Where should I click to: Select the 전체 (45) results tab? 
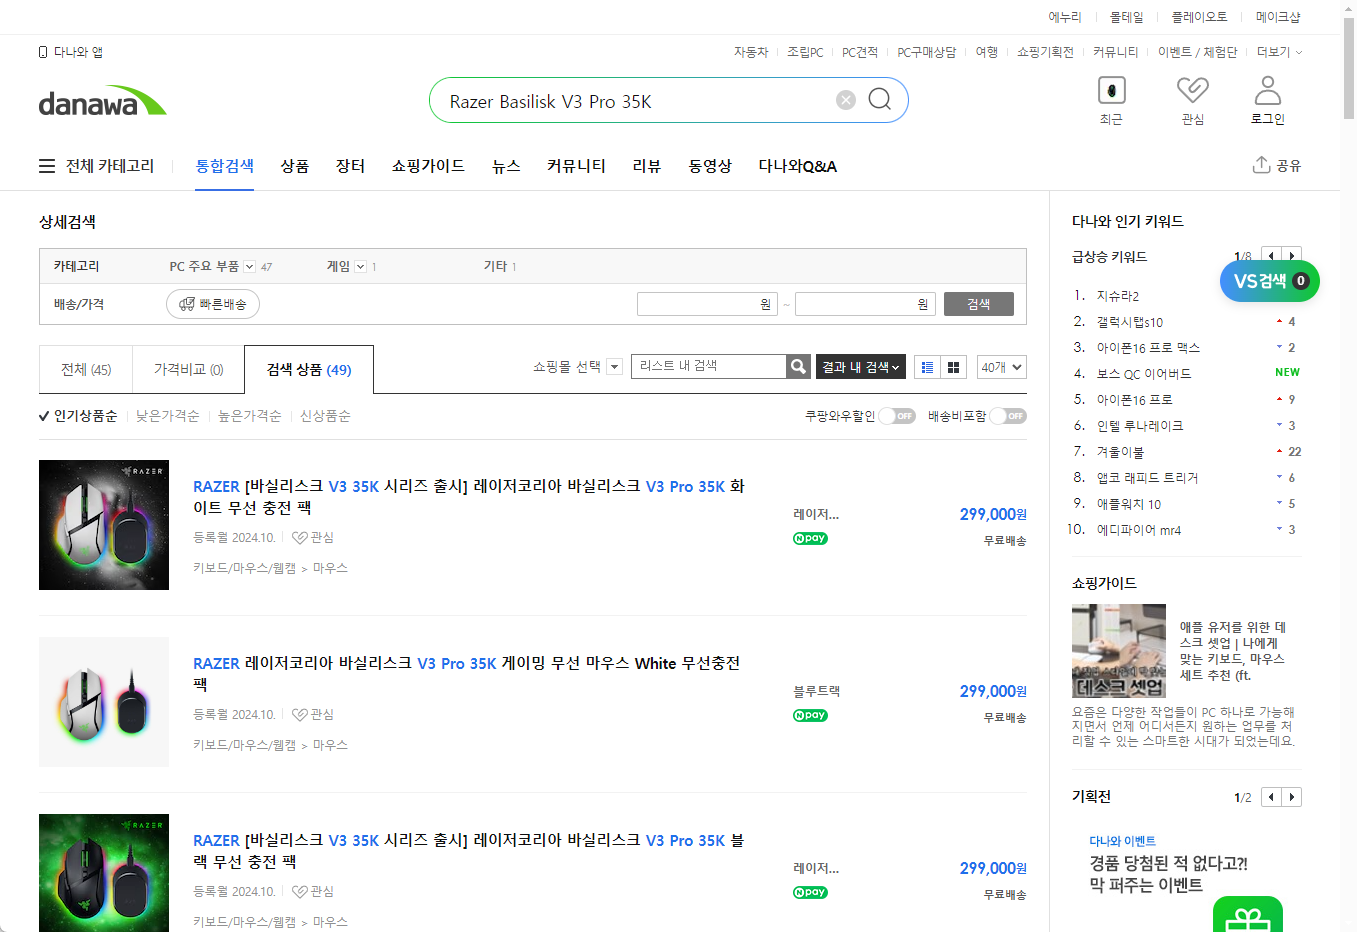pyautogui.click(x=86, y=370)
